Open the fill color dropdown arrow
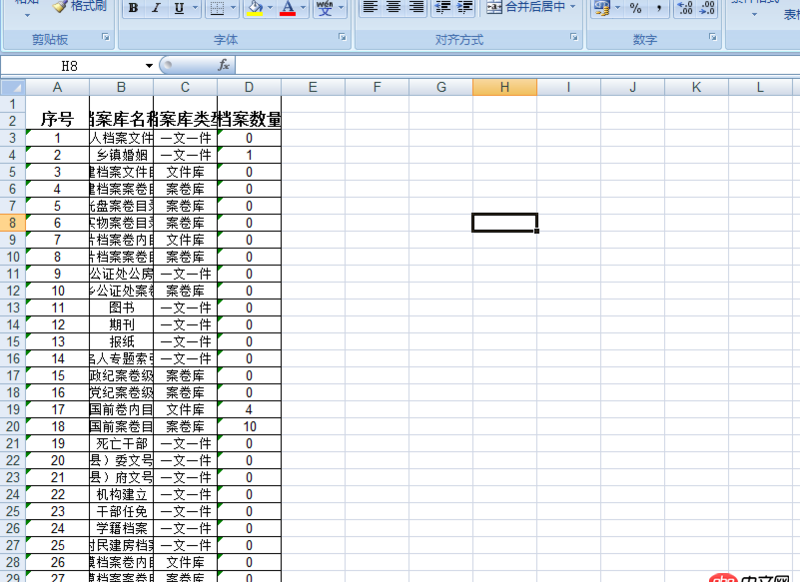Image resolution: width=800 pixels, height=582 pixels. [x=270, y=8]
